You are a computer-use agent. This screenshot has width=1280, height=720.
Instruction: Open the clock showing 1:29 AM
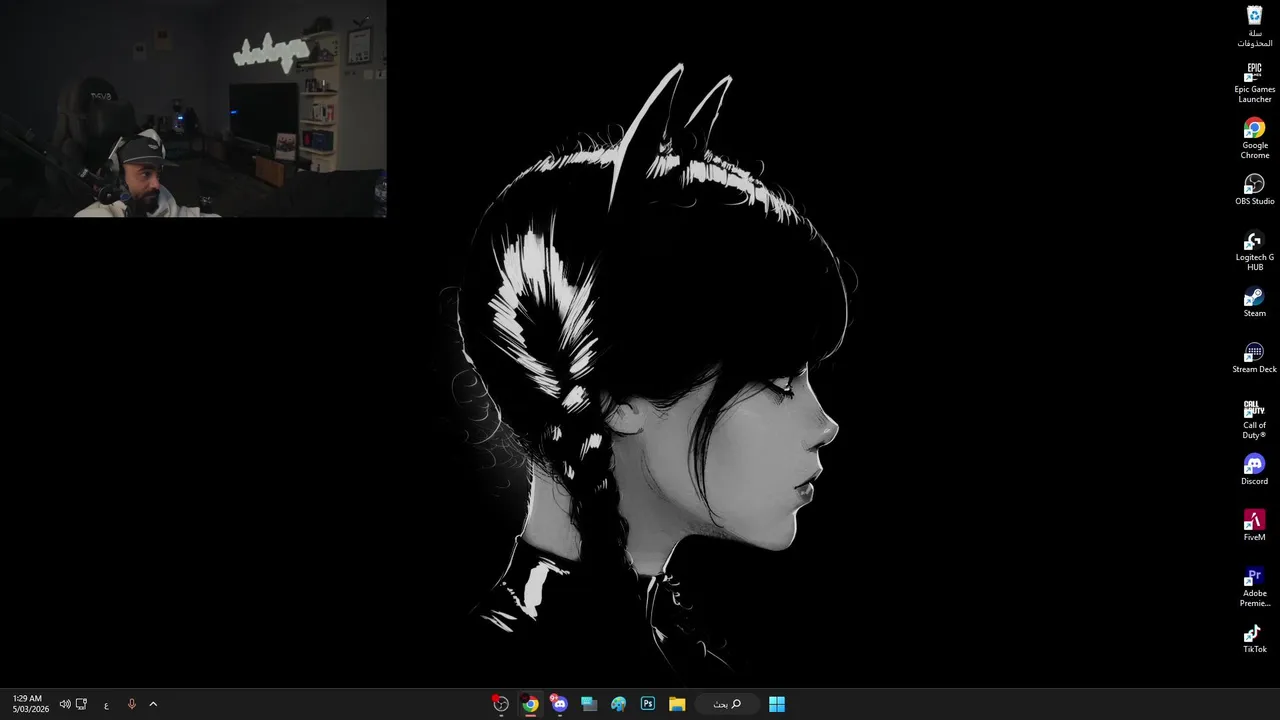coord(30,704)
